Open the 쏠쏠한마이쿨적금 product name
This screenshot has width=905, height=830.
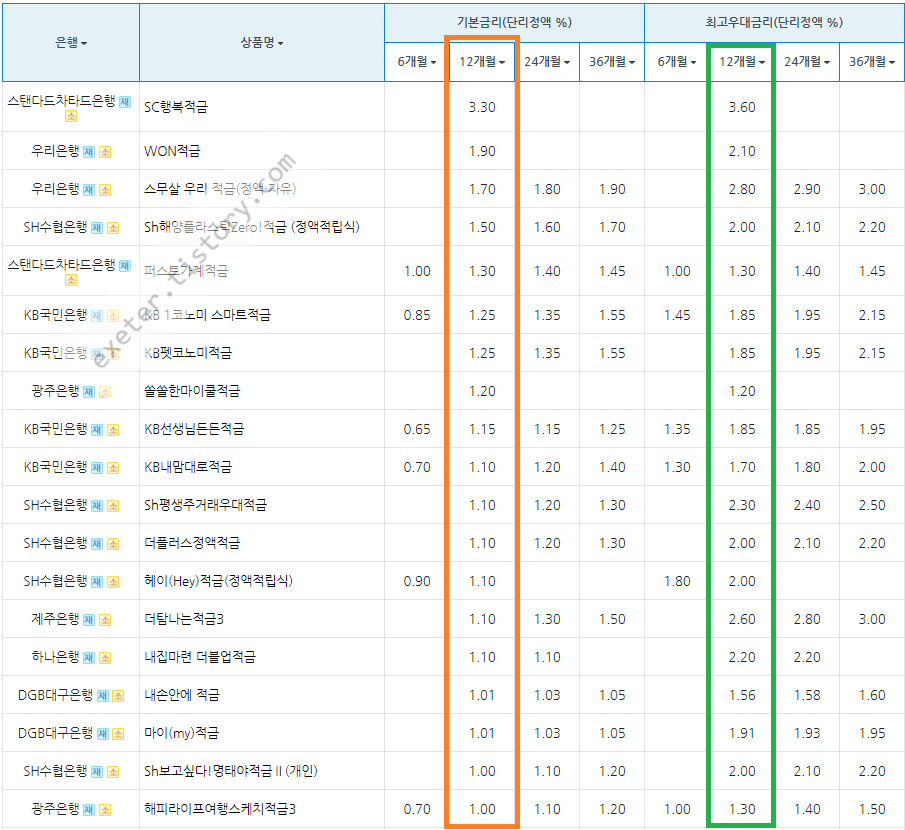click(192, 391)
